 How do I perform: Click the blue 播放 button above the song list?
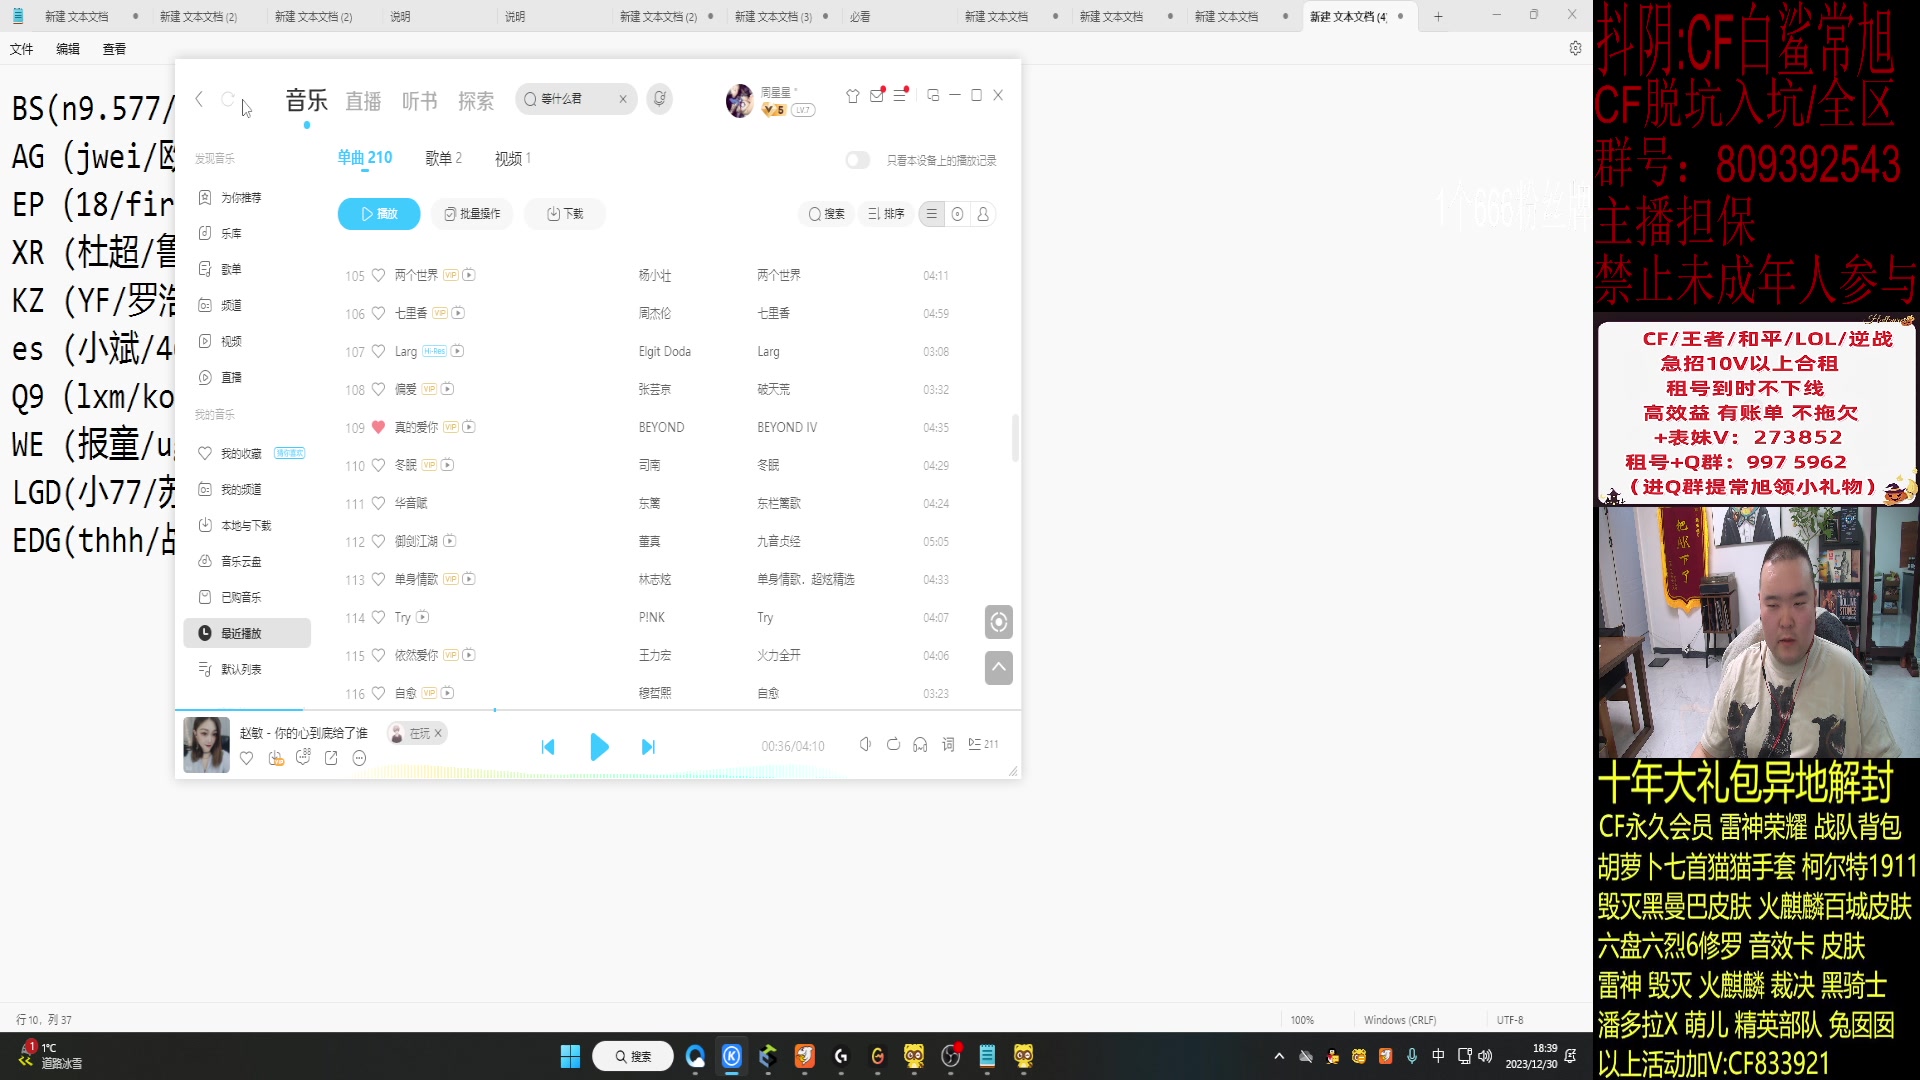point(379,213)
